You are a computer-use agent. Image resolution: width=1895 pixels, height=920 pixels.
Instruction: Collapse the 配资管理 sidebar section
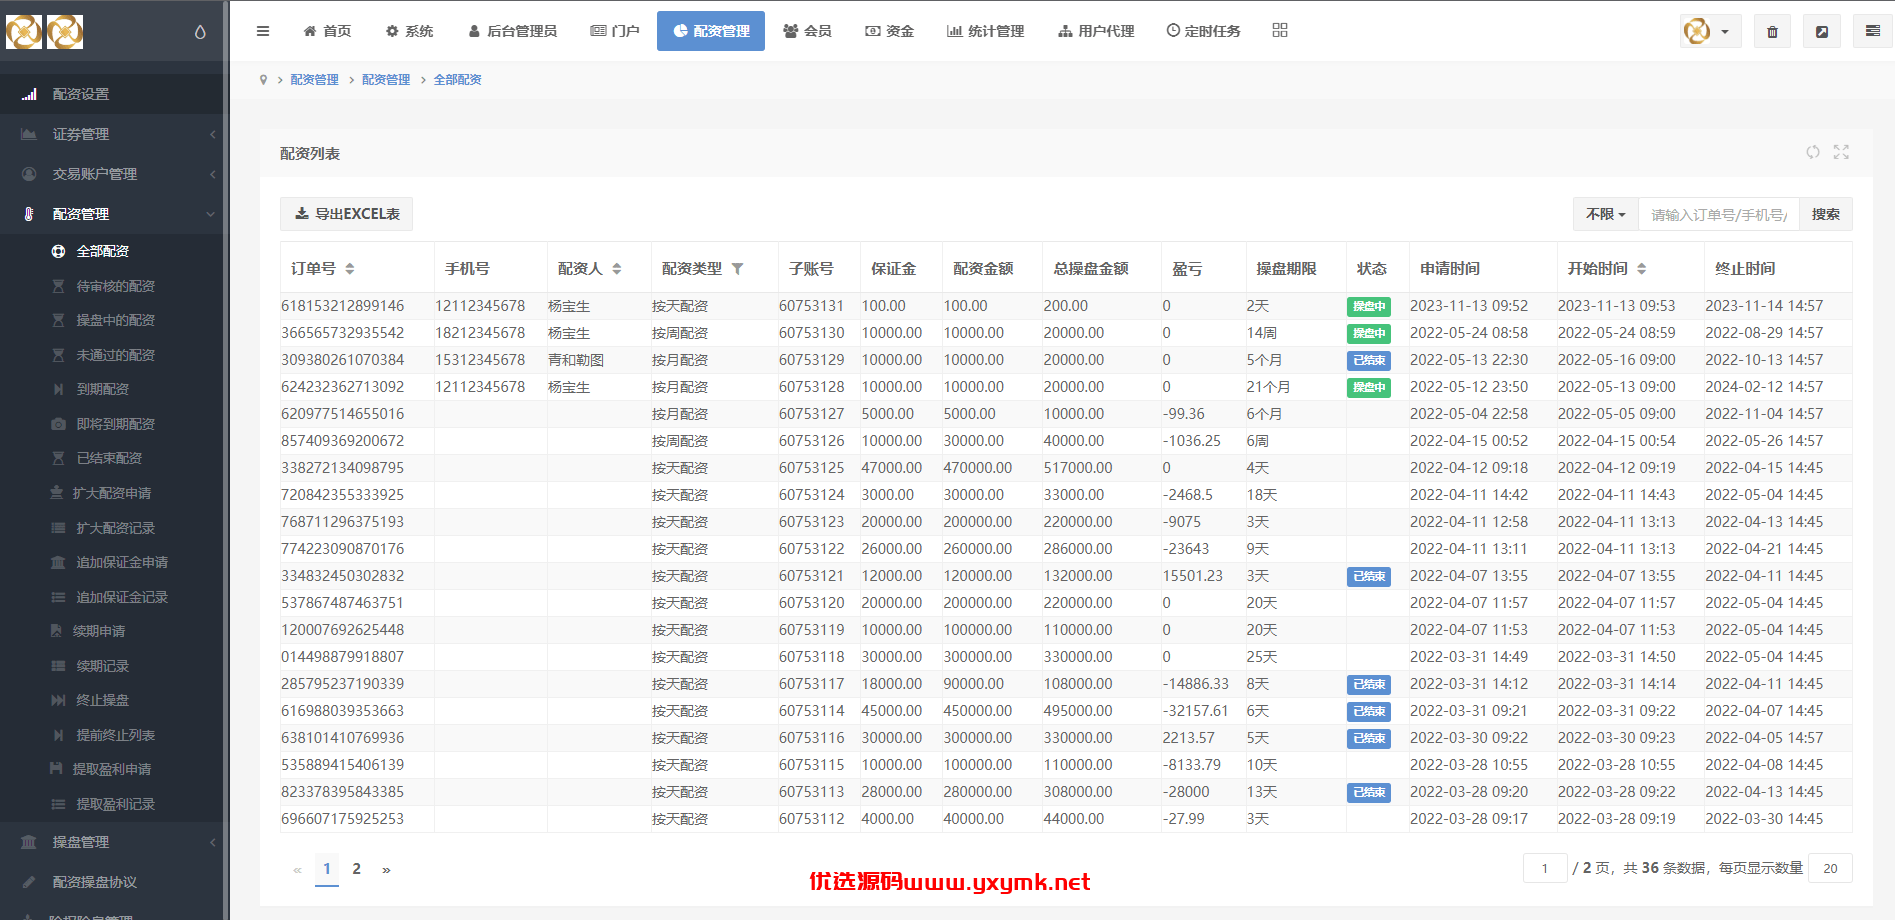112,214
